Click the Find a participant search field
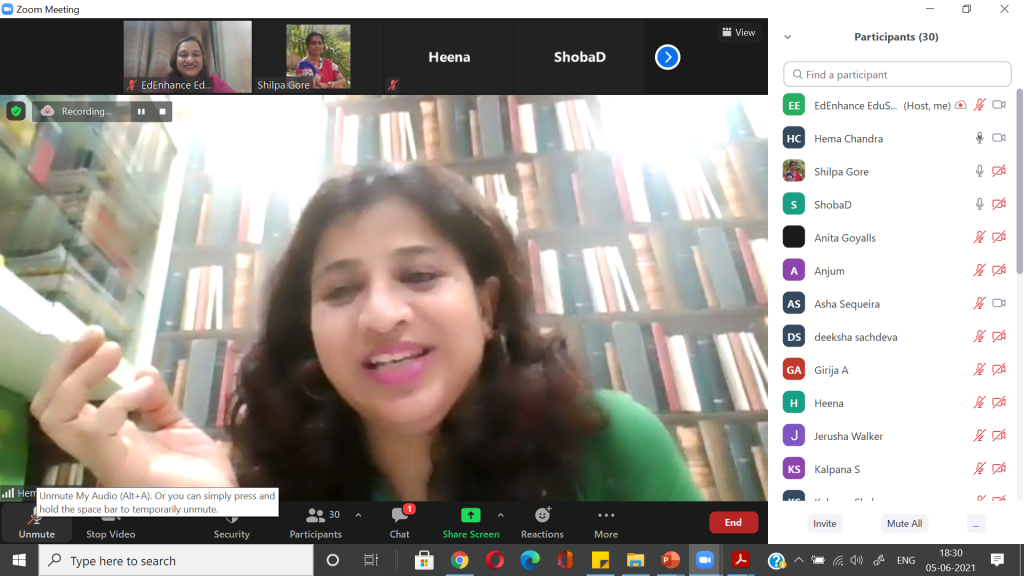Viewport: 1024px width, 576px height. [897, 74]
